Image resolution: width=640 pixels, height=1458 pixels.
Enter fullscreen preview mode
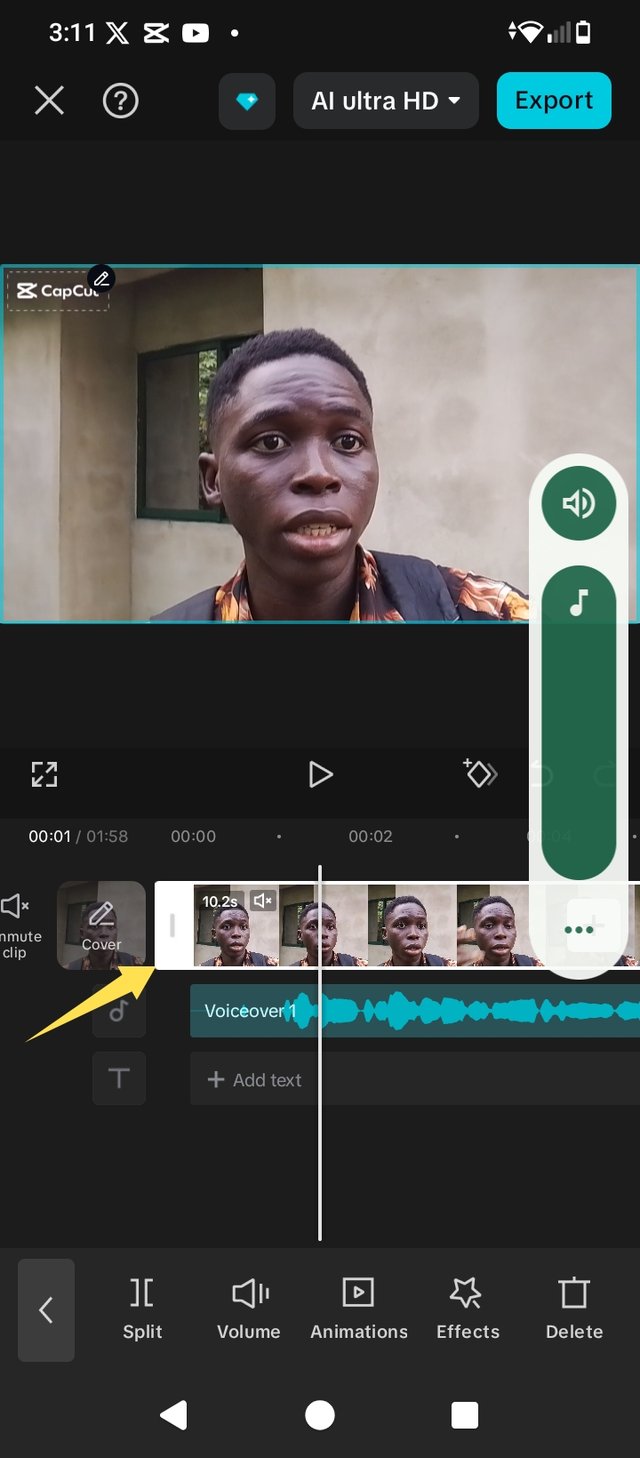point(44,774)
